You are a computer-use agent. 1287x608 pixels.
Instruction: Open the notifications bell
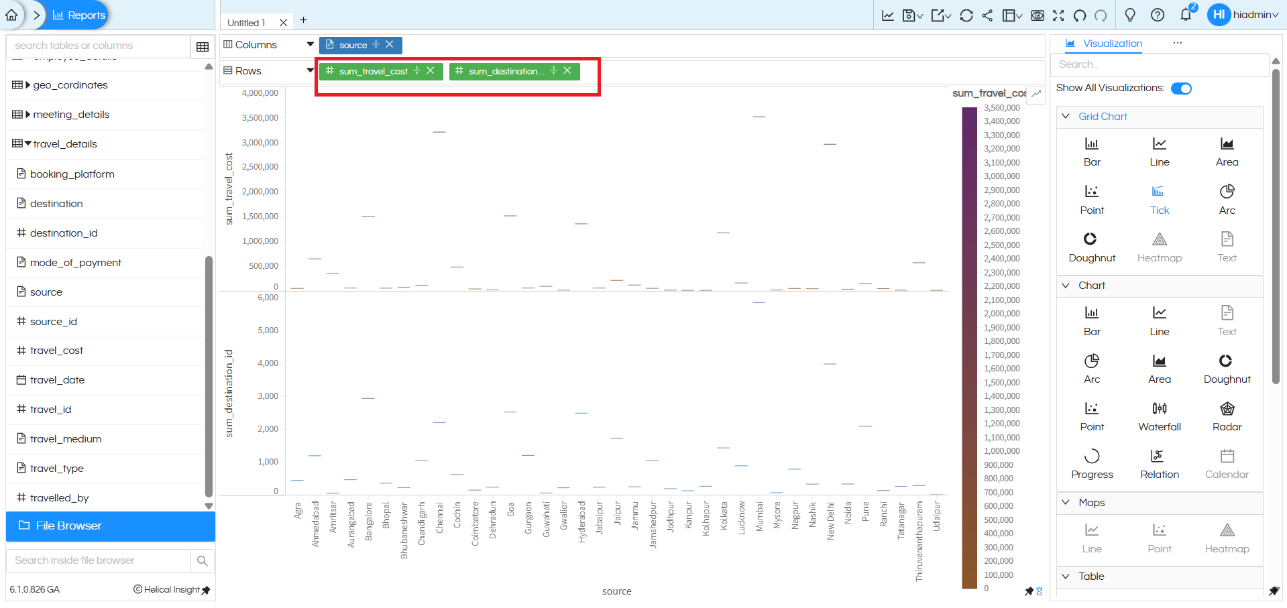[x=1186, y=15]
